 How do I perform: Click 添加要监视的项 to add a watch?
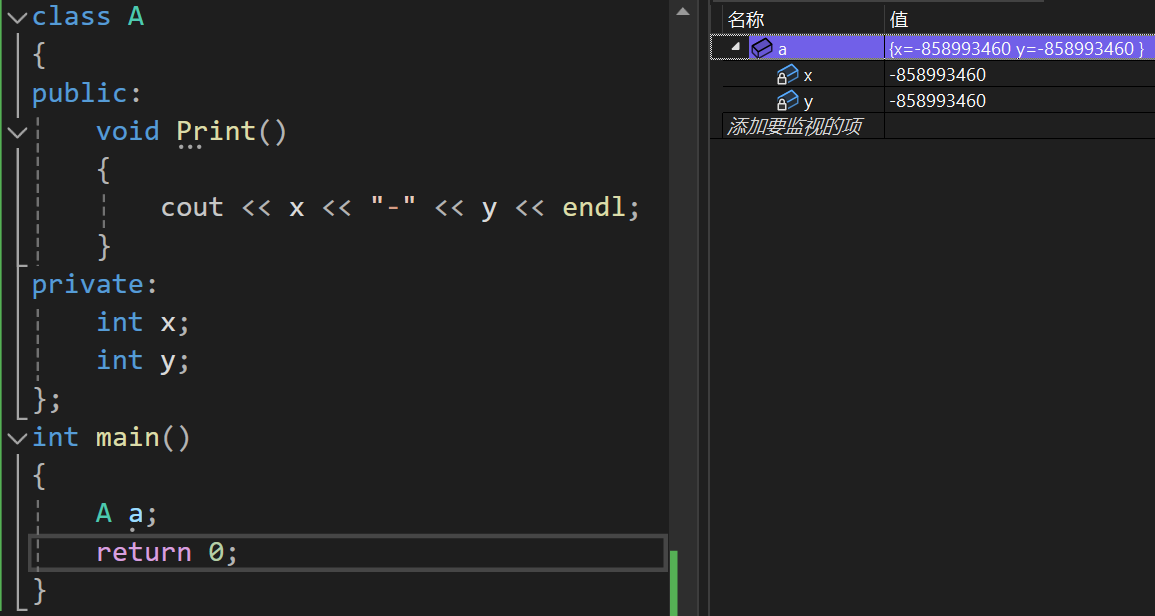pos(795,126)
